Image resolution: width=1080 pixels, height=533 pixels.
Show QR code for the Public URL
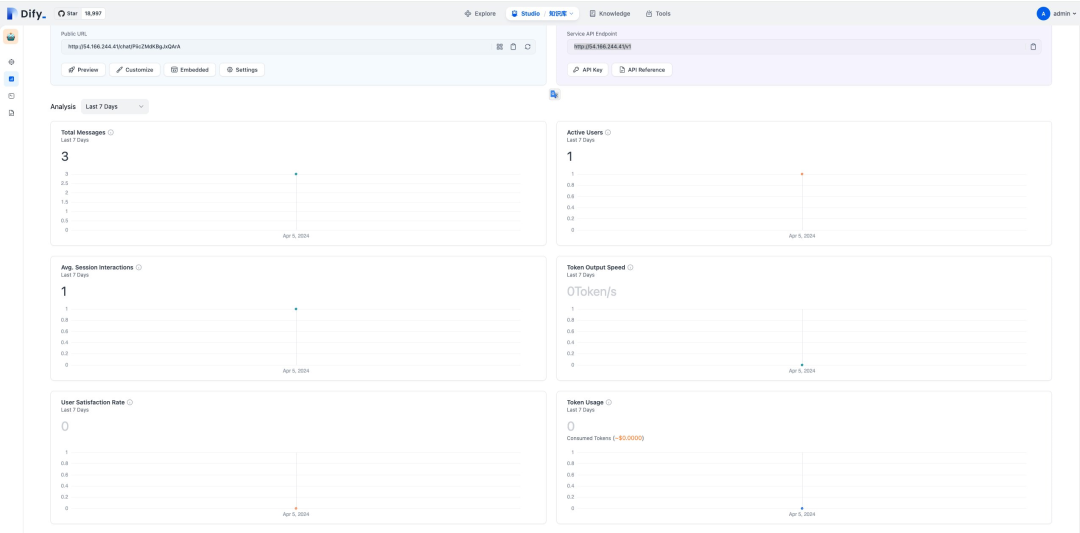point(500,47)
